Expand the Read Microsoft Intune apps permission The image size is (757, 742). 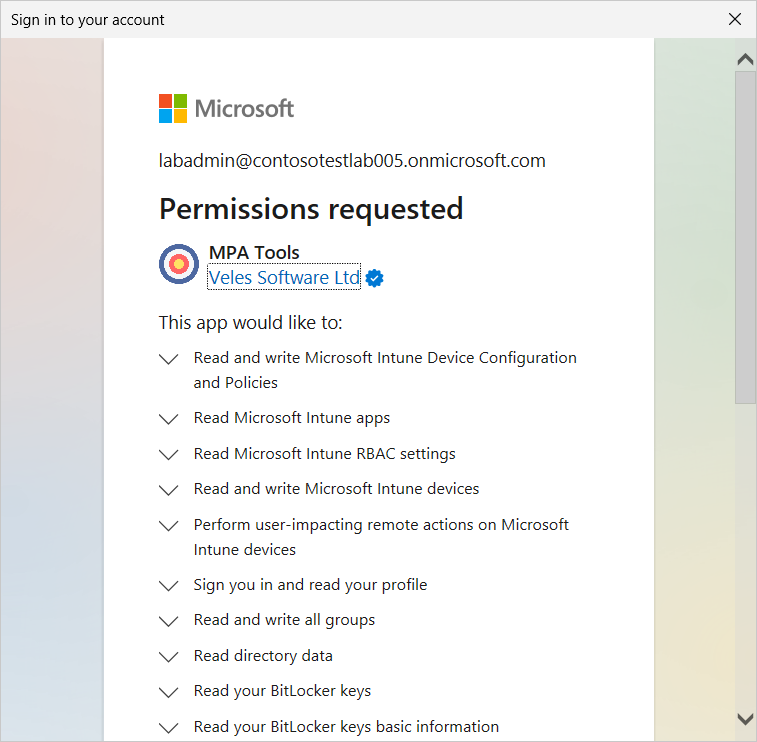click(x=169, y=419)
